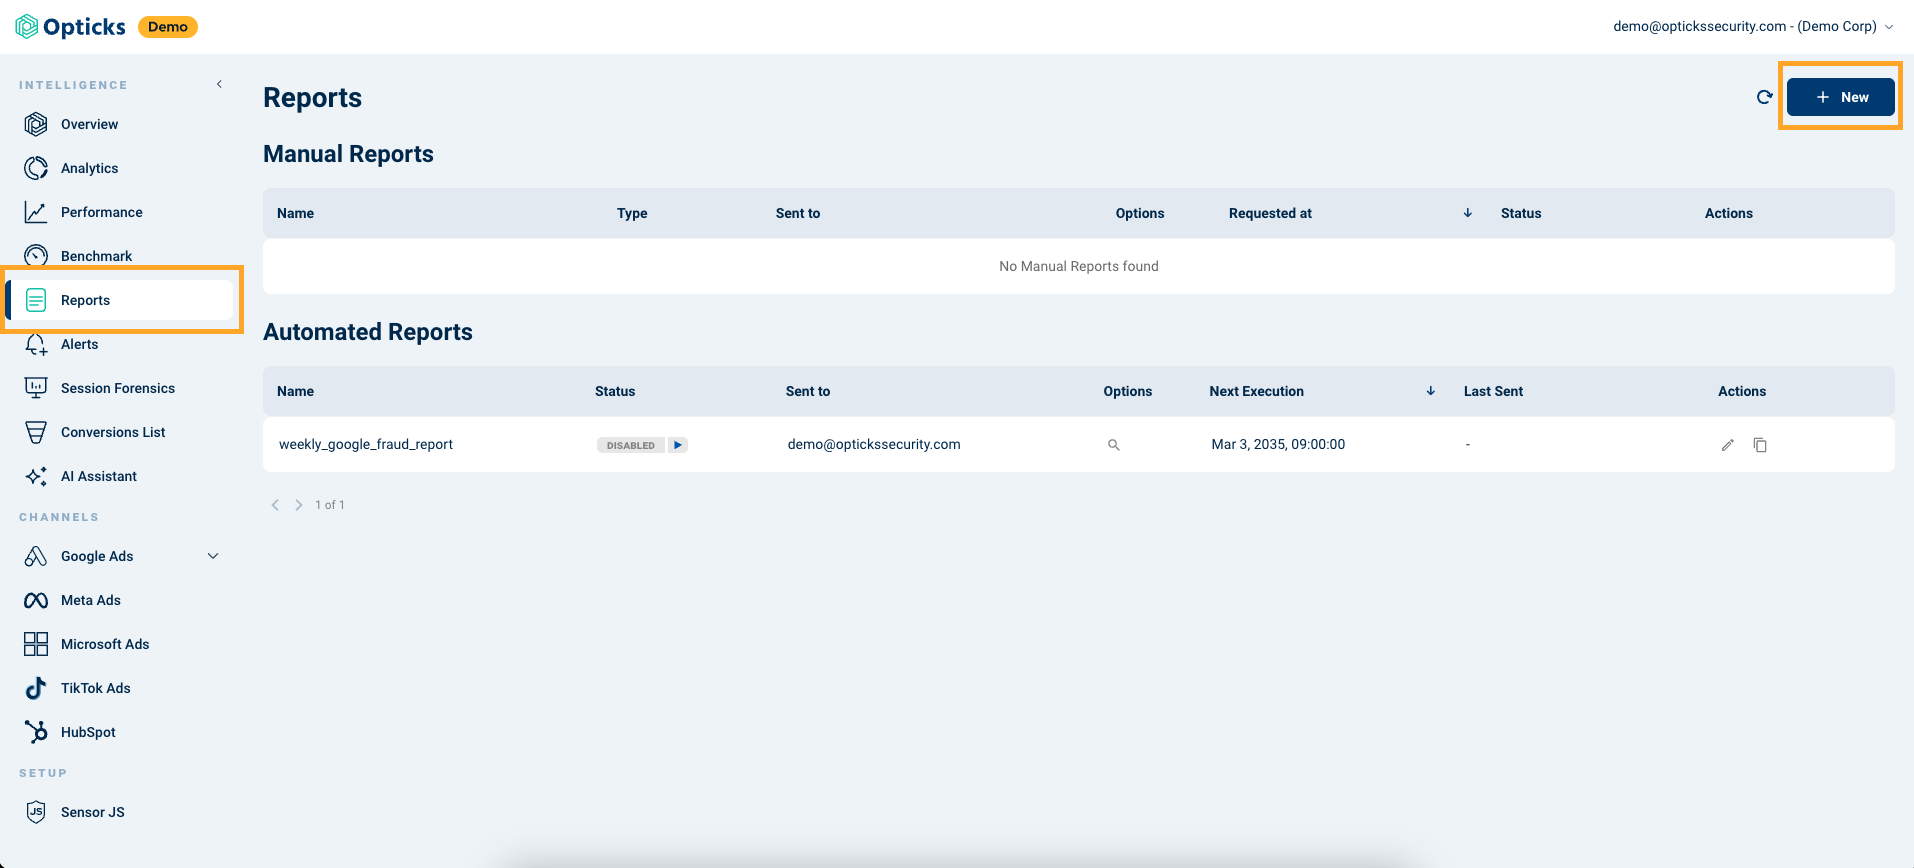Screen dimensions: 1914x868
Task: Click the Meta Ads logo icon
Action: [36, 600]
